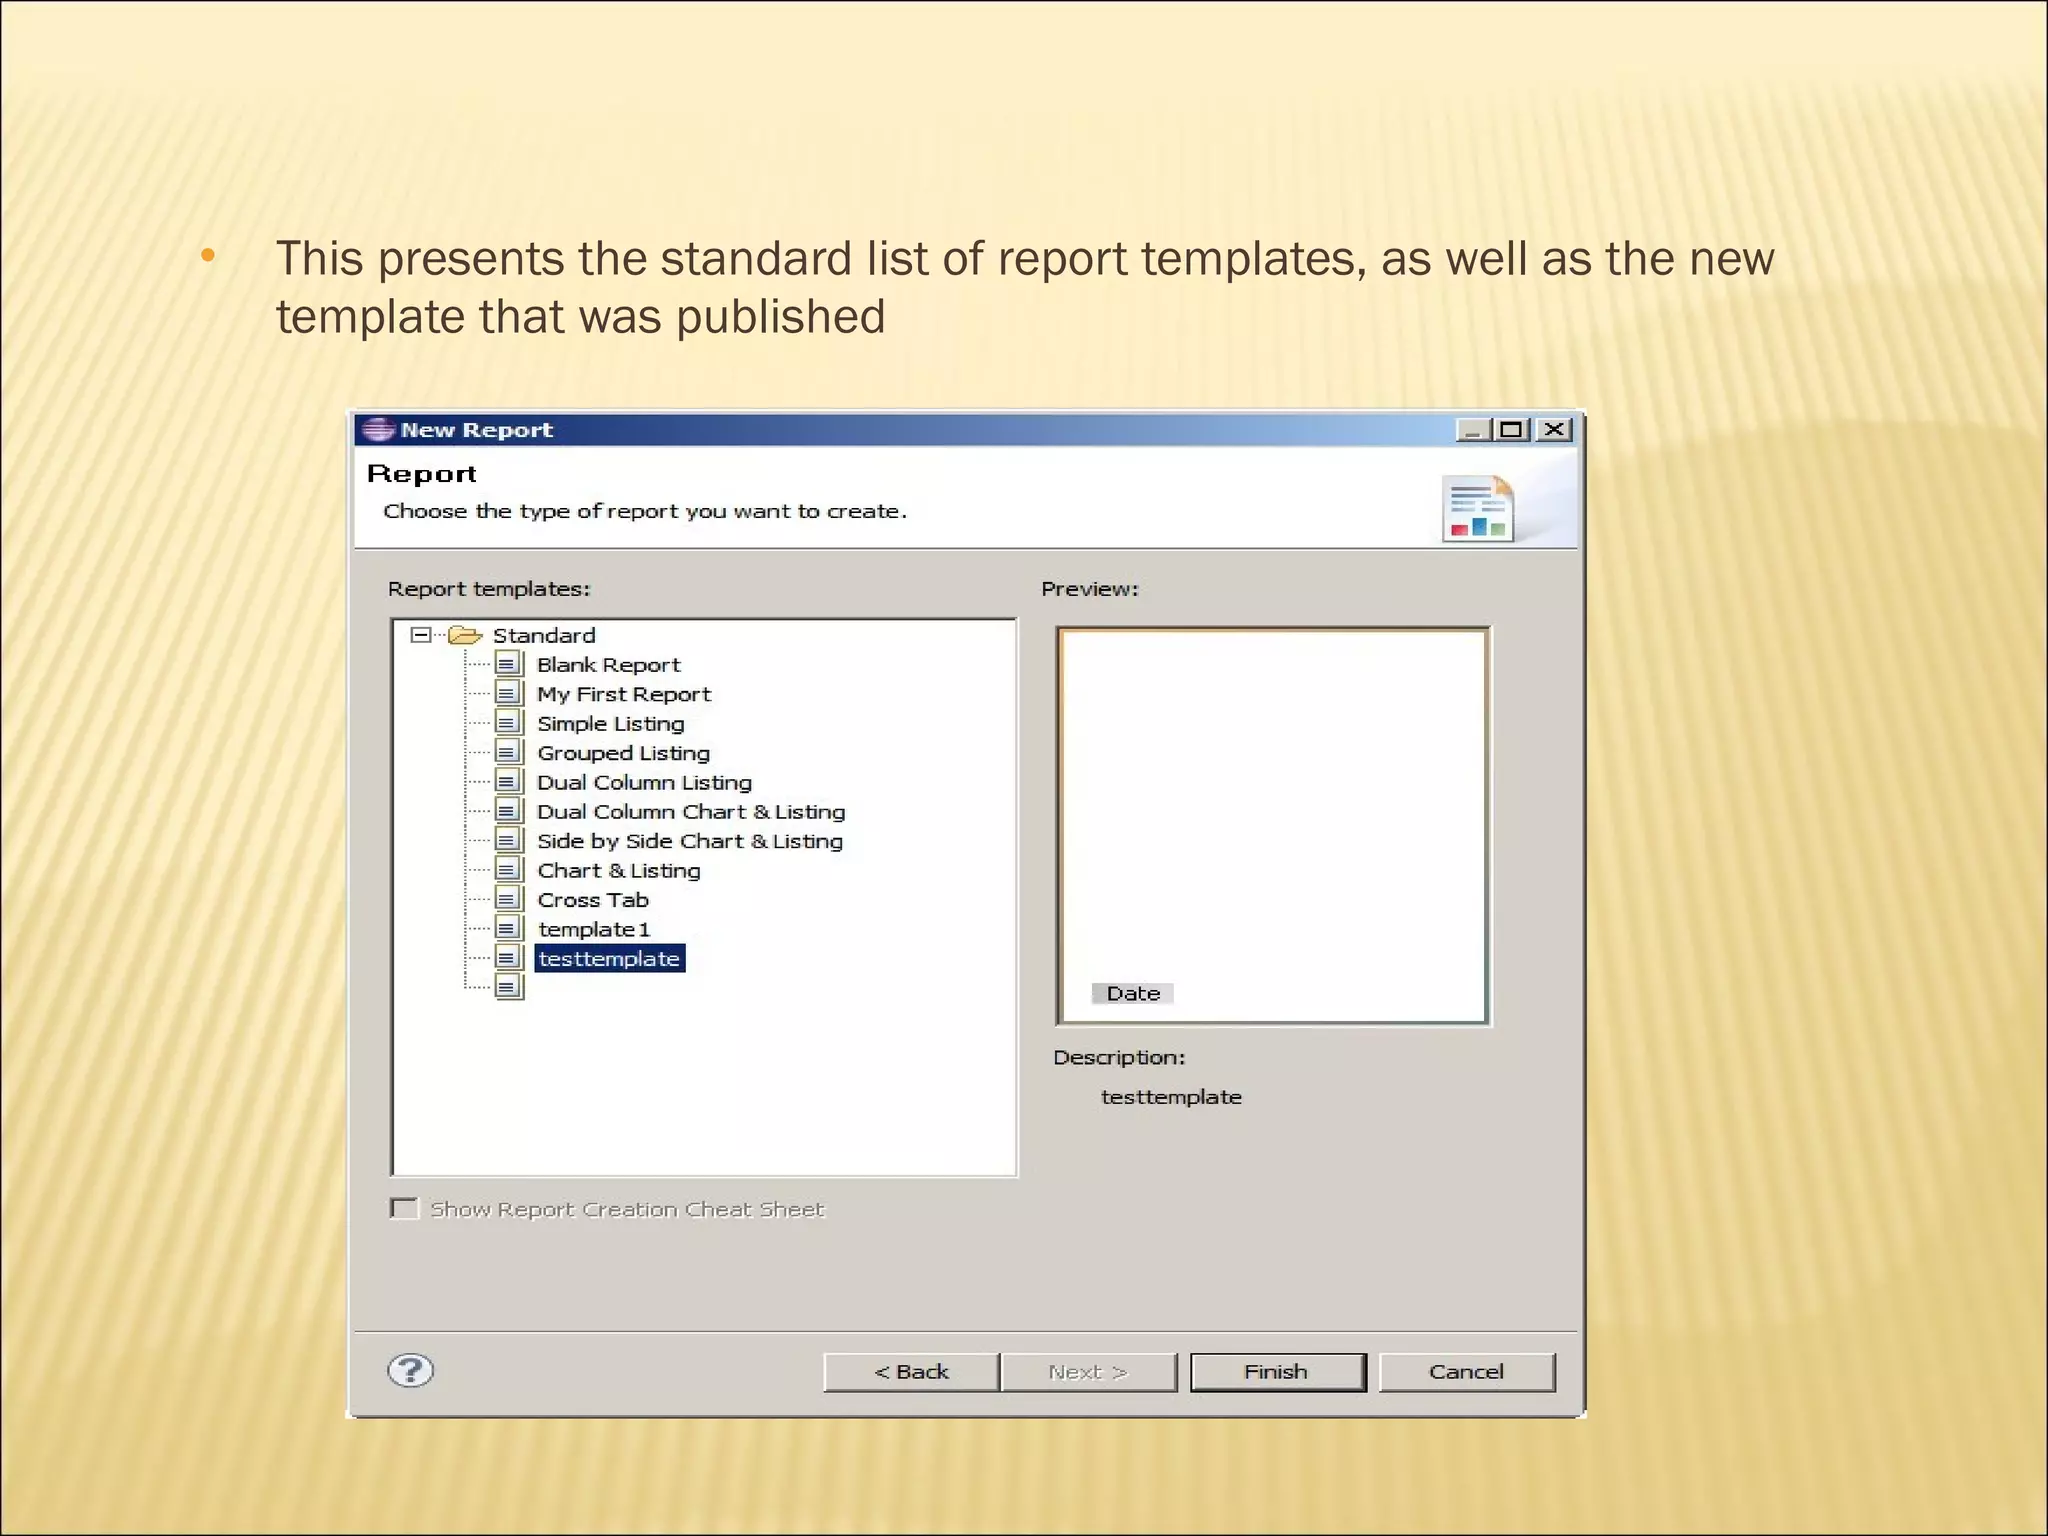The image size is (2048, 1536).
Task: Click the report wizard banner icon
Action: 1478,509
